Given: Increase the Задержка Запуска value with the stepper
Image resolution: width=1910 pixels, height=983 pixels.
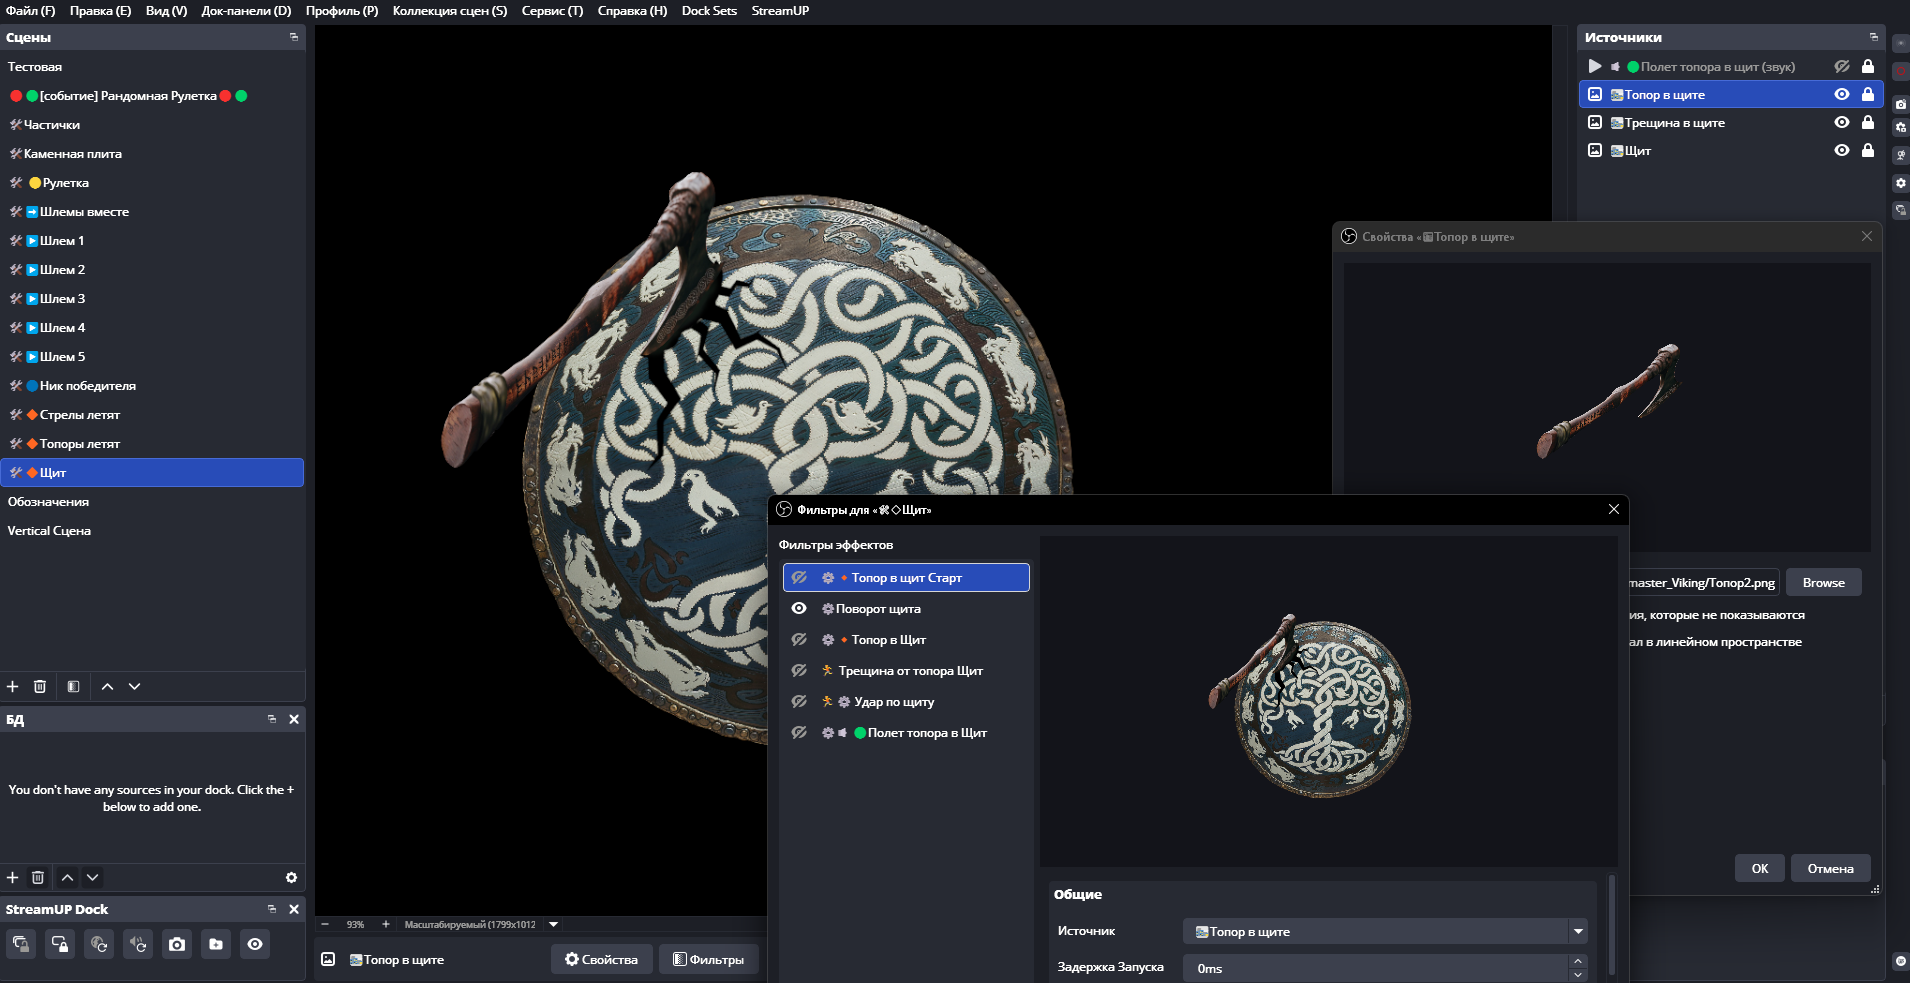Looking at the screenshot, I should pos(1578,961).
